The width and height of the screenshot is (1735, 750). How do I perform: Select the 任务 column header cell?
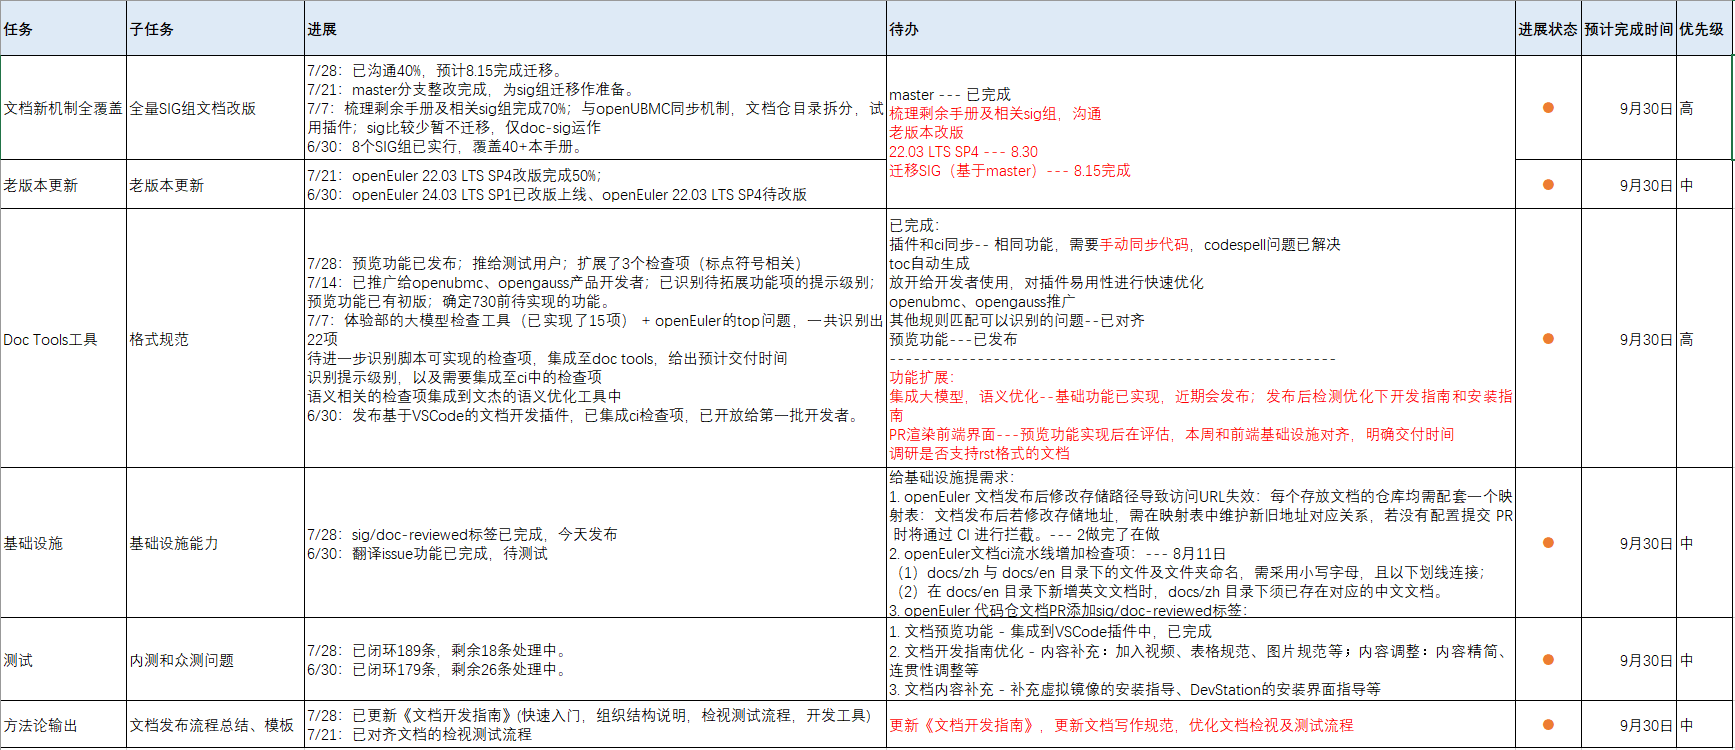tap(63, 29)
